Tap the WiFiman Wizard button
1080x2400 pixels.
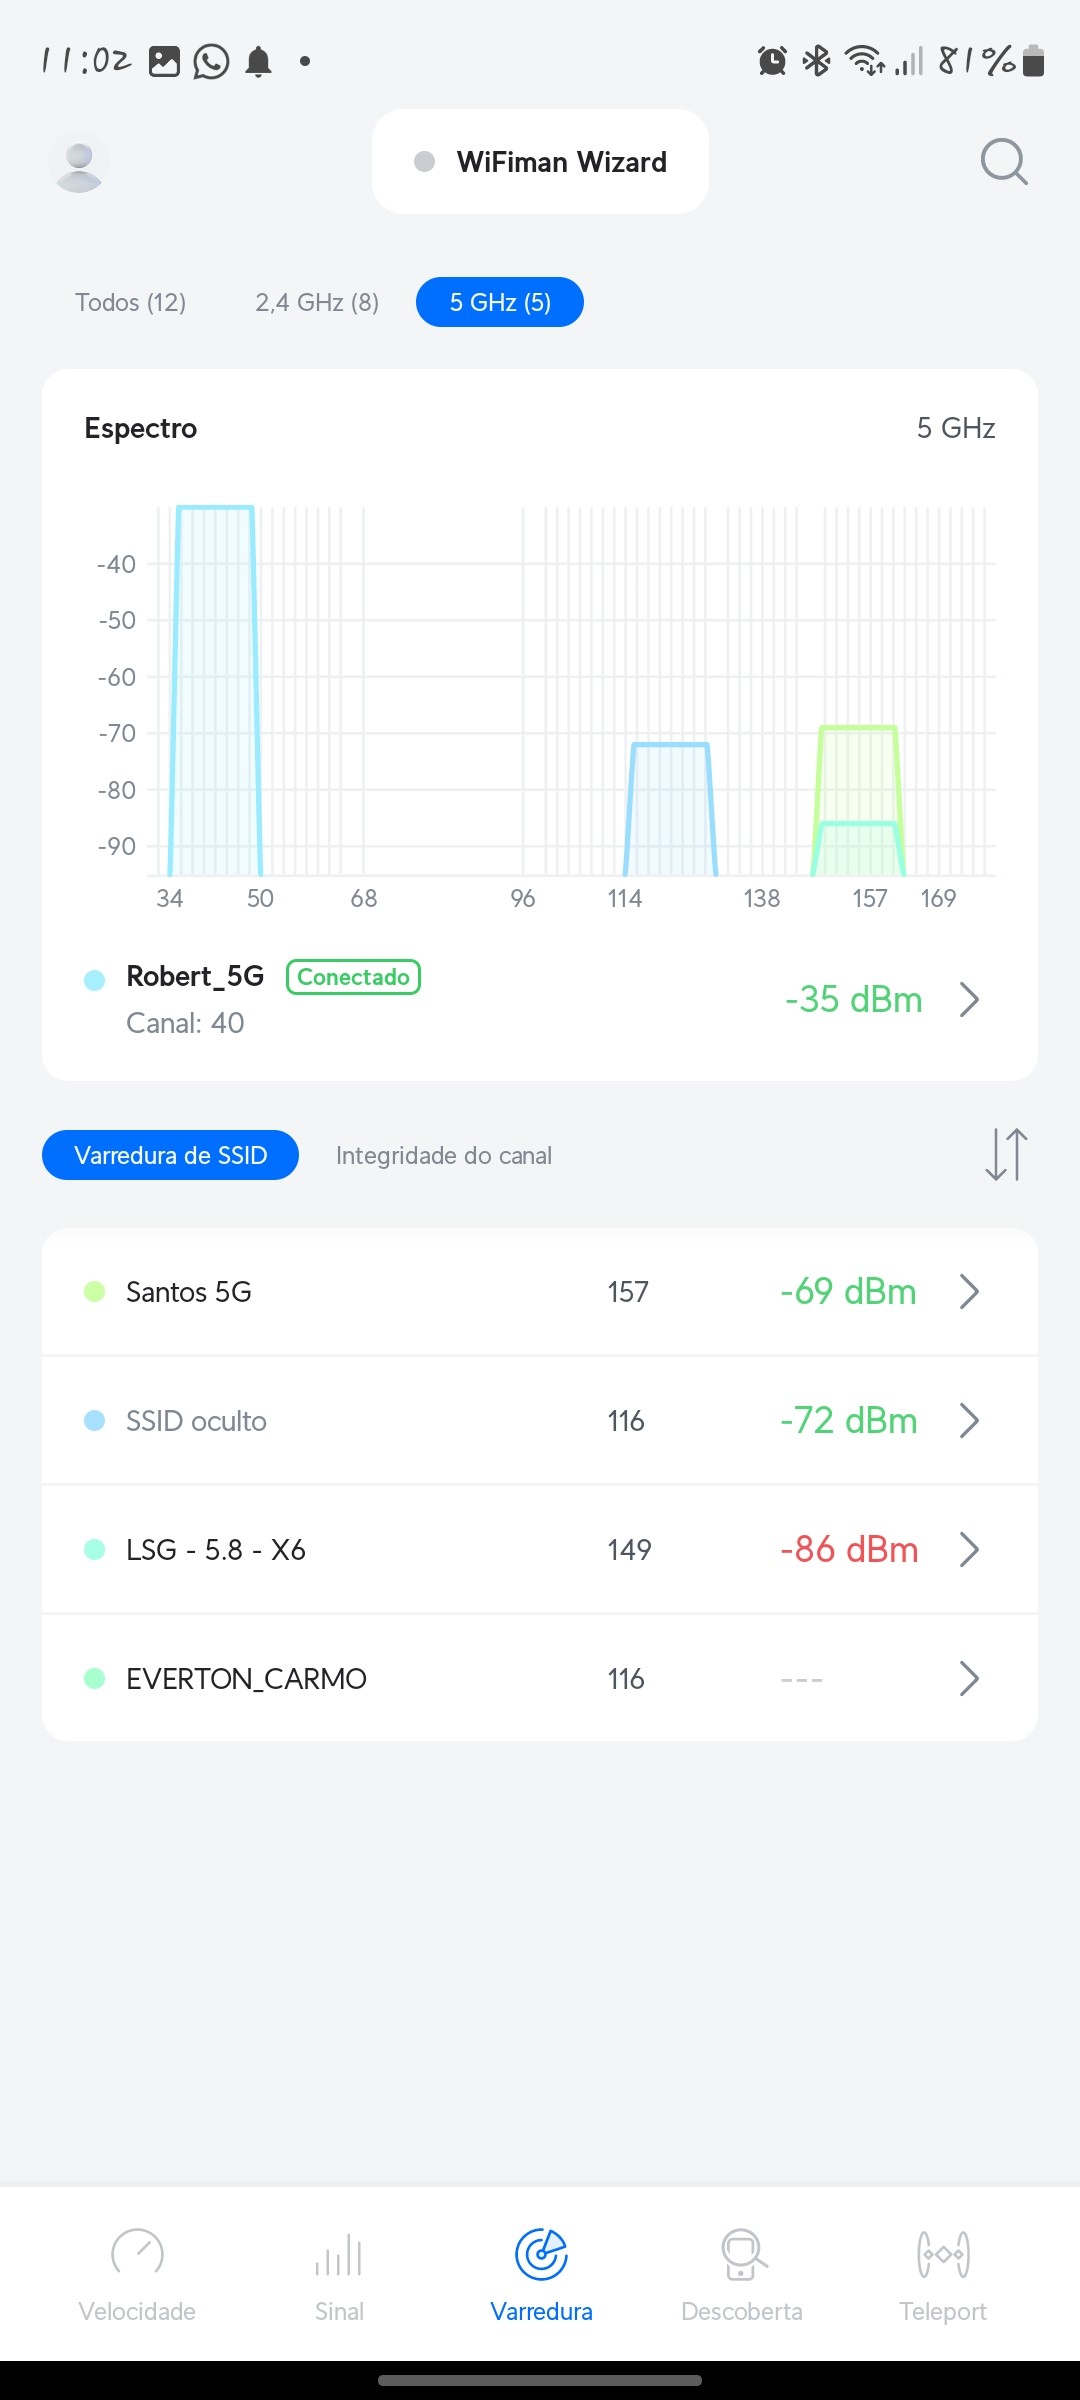[x=540, y=162]
